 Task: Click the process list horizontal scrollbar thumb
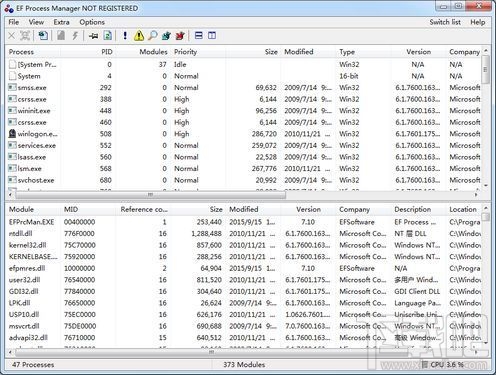pyautogui.click(x=150, y=195)
